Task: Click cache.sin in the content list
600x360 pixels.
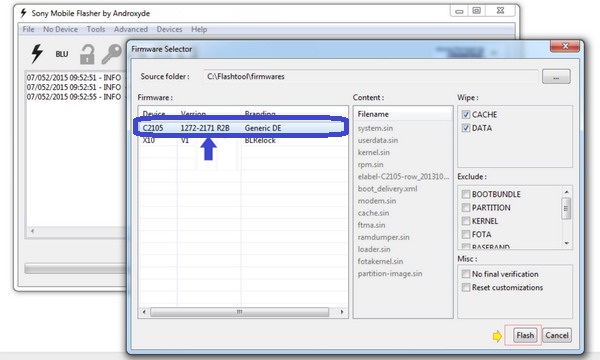Action: click(373, 213)
